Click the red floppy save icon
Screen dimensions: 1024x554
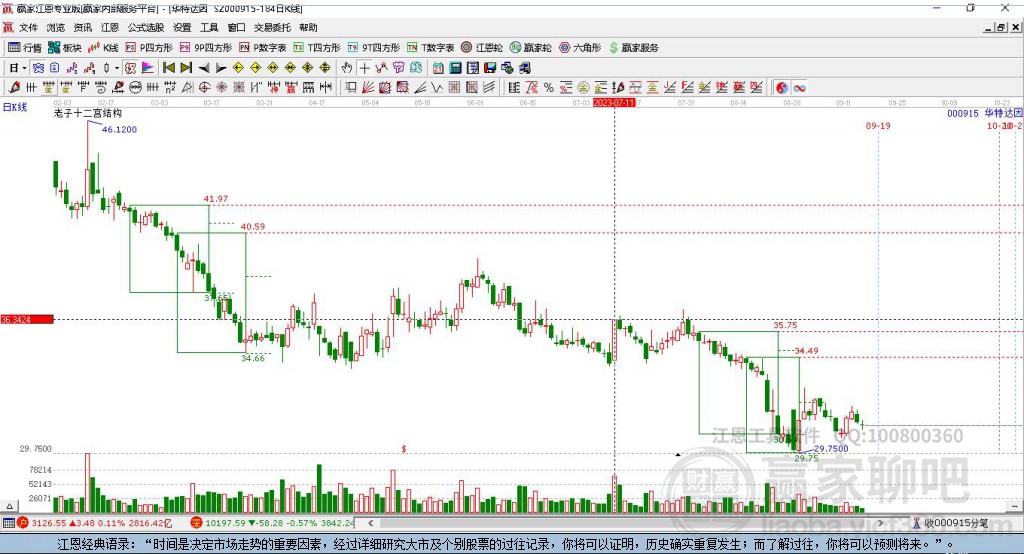tap(490, 68)
